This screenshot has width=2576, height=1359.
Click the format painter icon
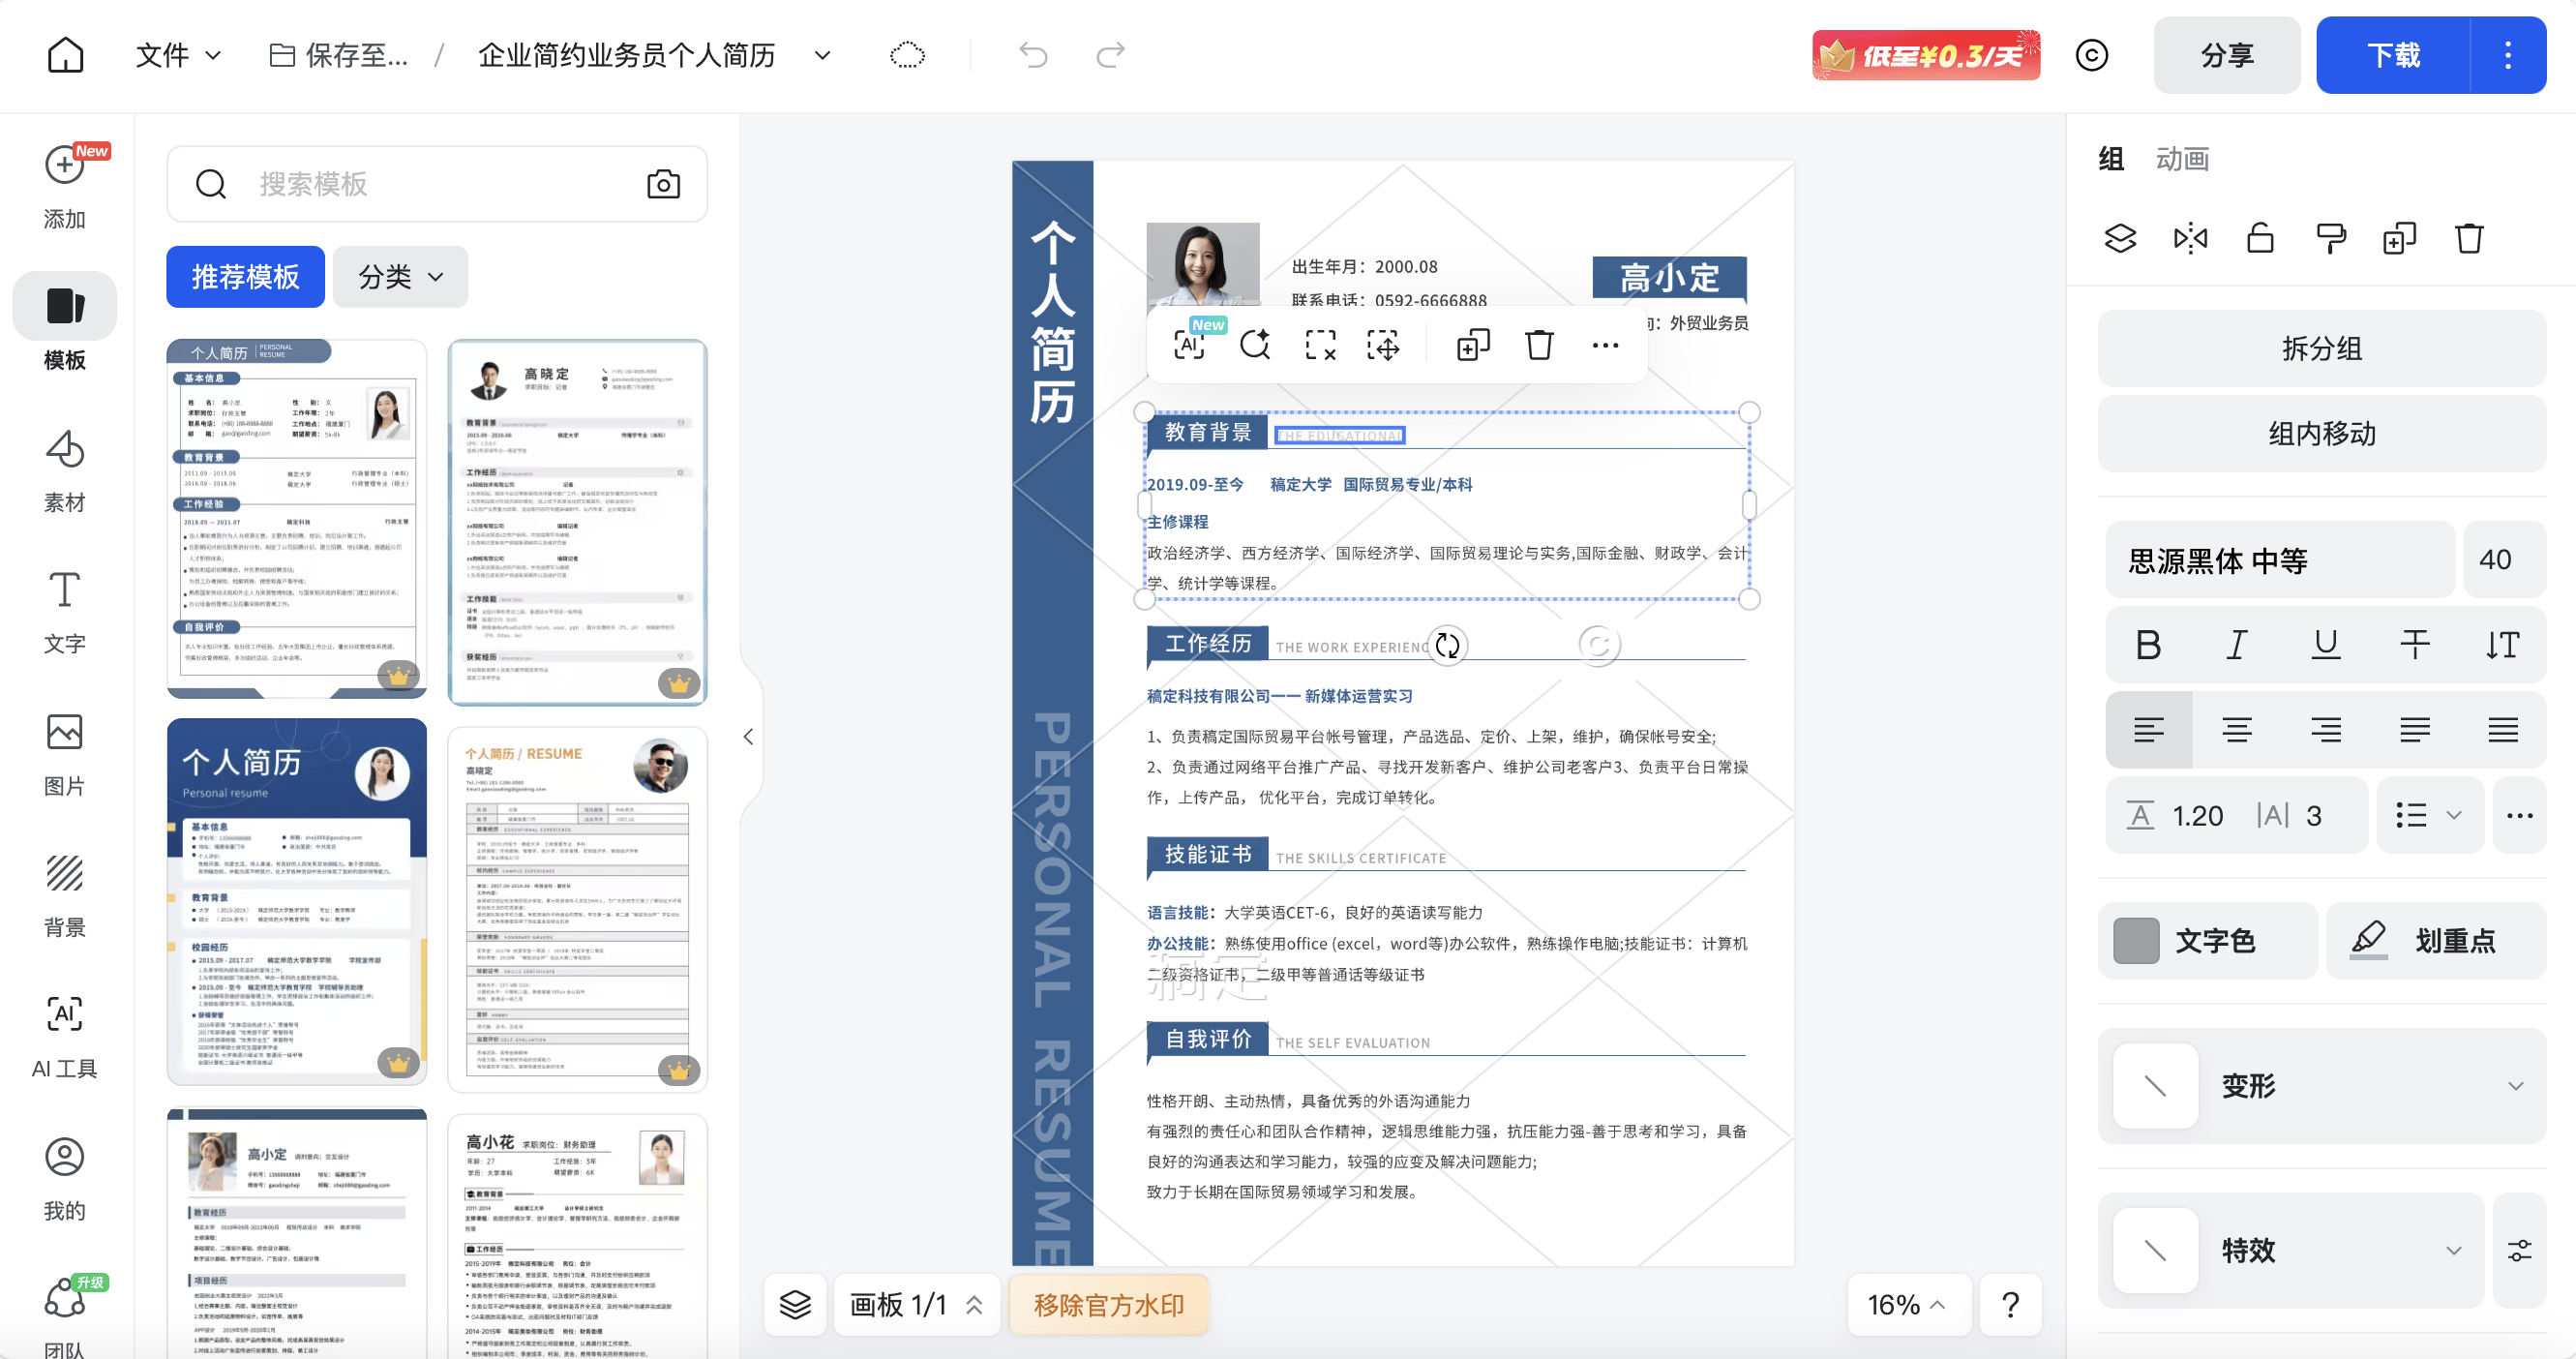pyautogui.click(x=2330, y=238)
